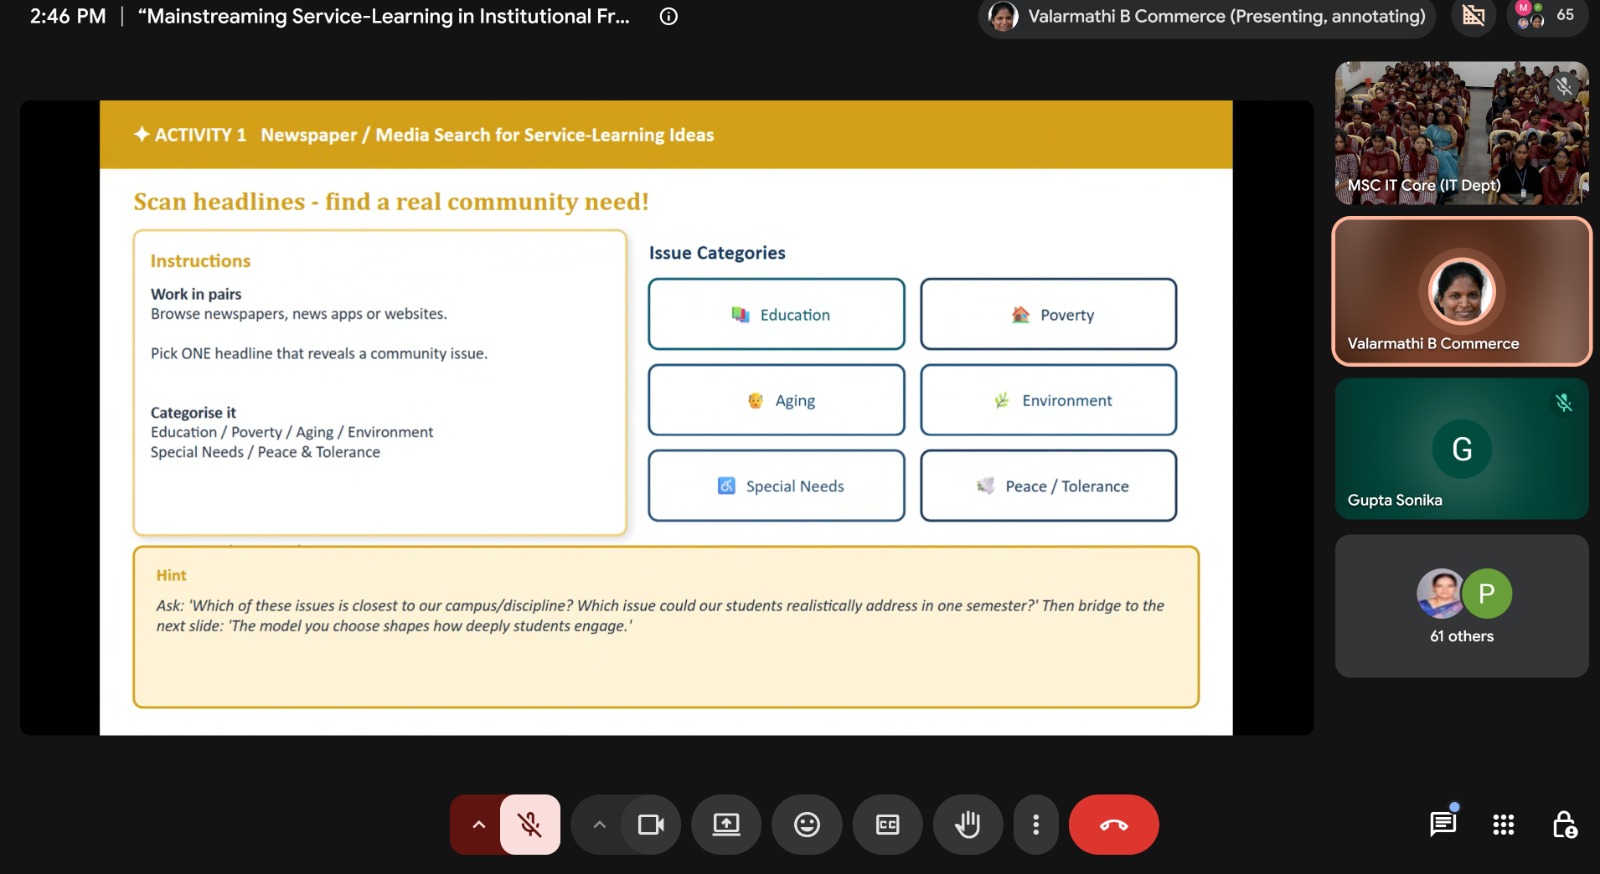The image size is (1600, 874).
Task: Click the Gupta Sonika participant tile
Action: (1461, 448)
